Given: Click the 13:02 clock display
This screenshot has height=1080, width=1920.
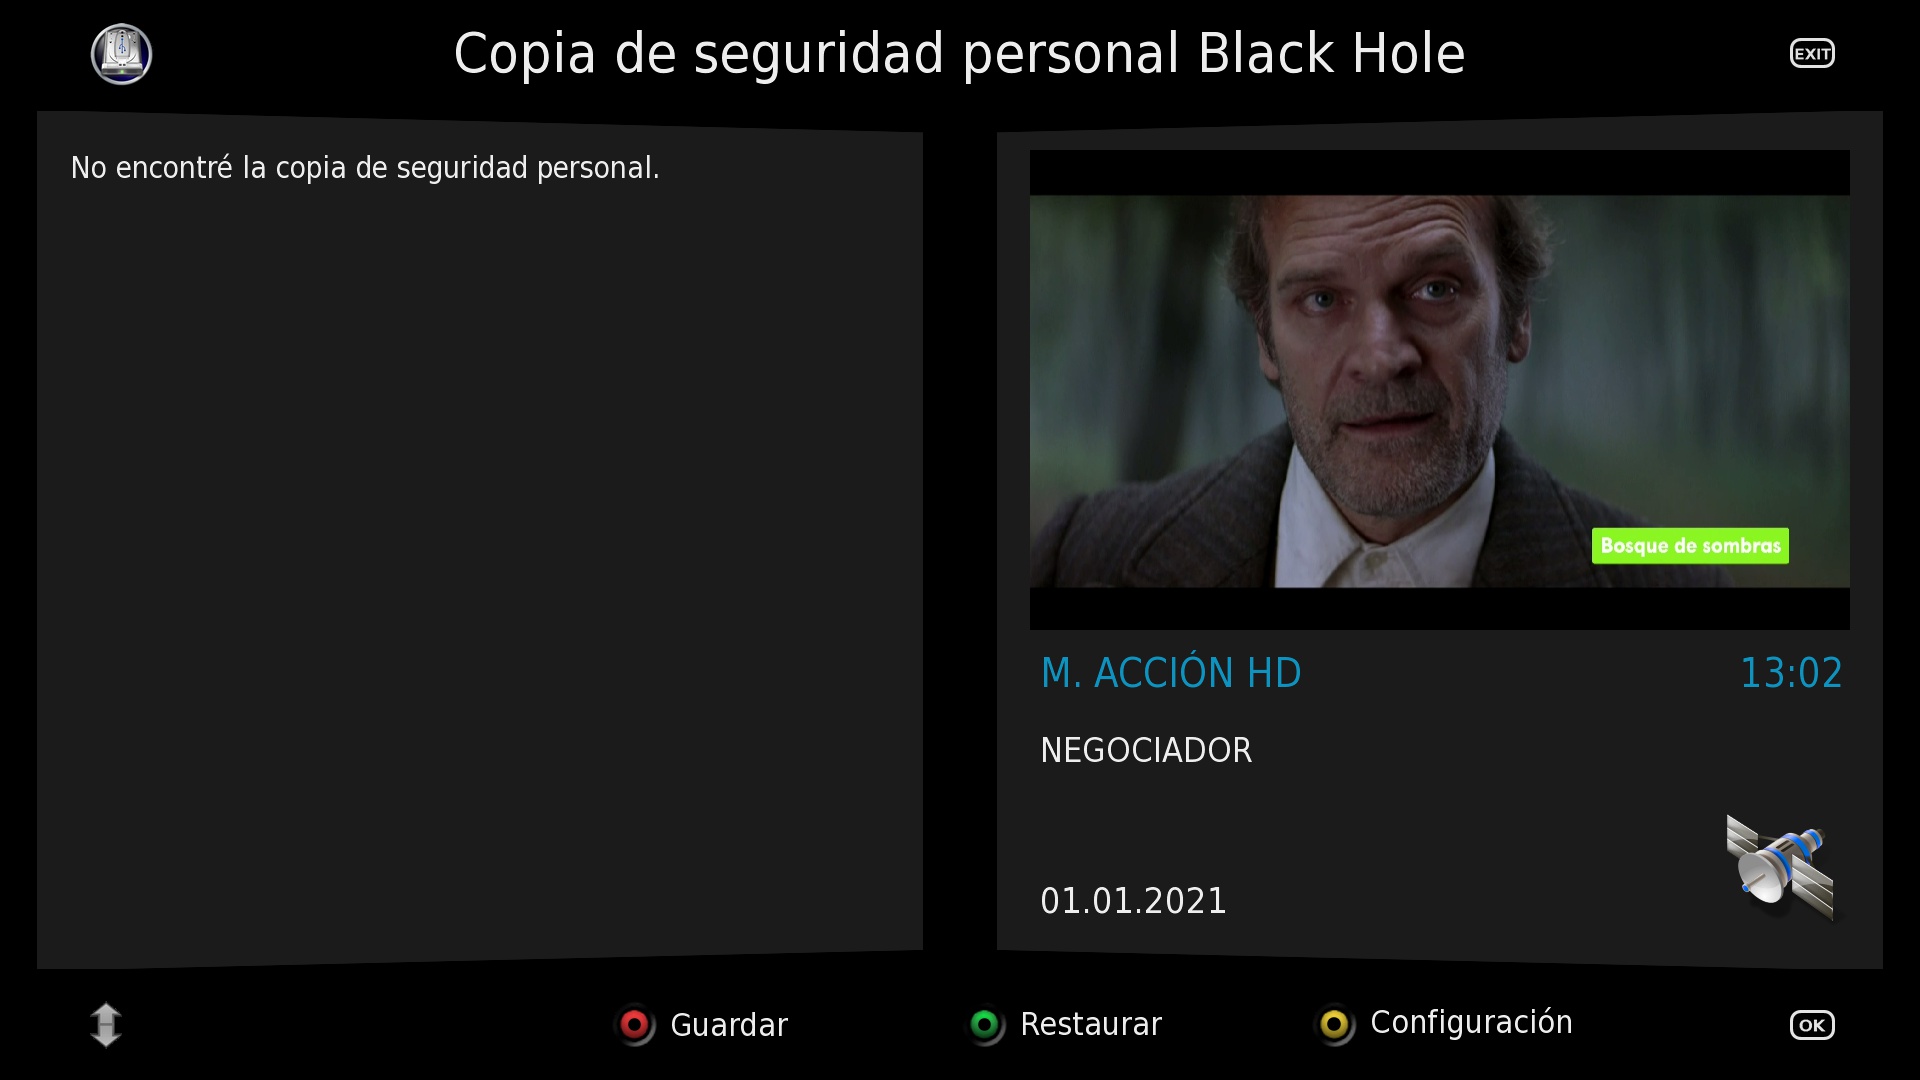Looking at the screenshot, I should (x=1791, y=673).
